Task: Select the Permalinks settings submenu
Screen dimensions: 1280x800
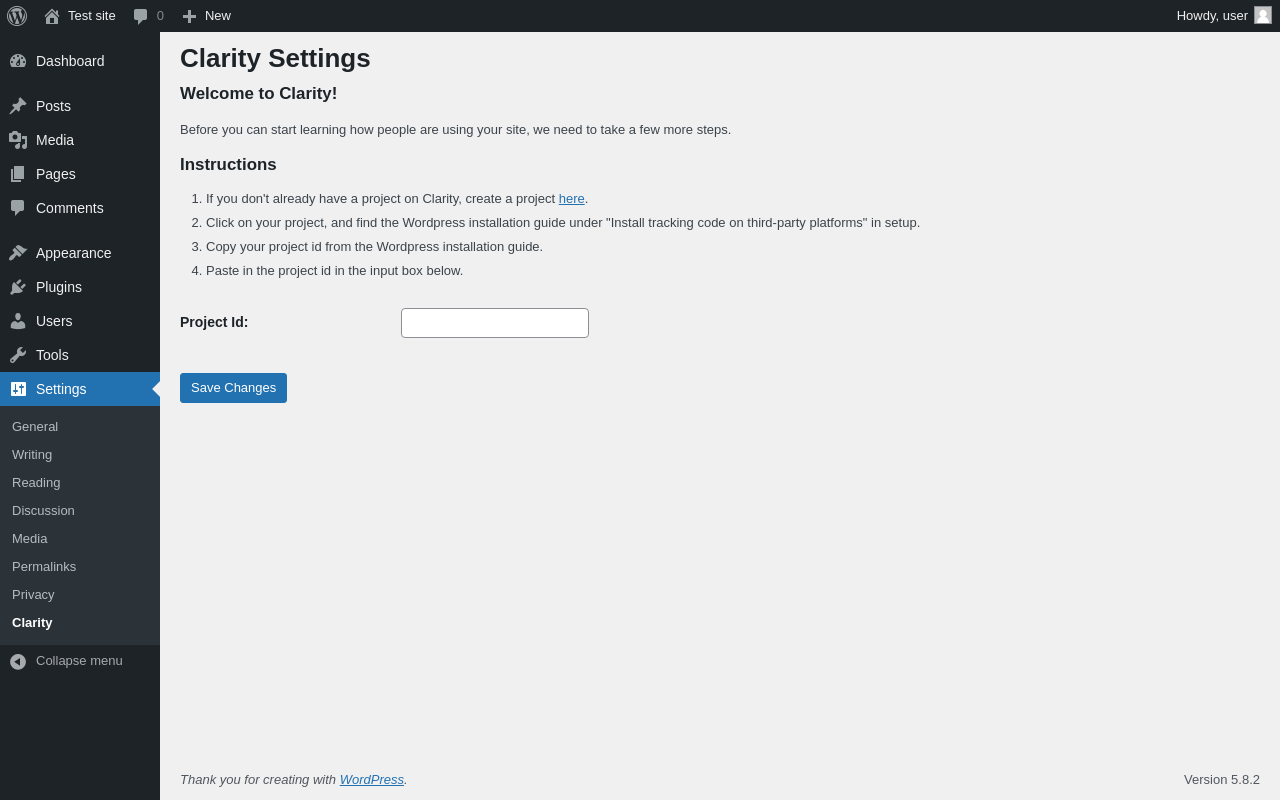Action: tap(44, 566)
